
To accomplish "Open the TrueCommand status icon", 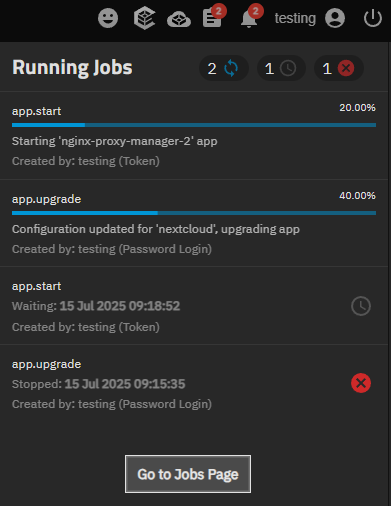I will click(144, 18).
